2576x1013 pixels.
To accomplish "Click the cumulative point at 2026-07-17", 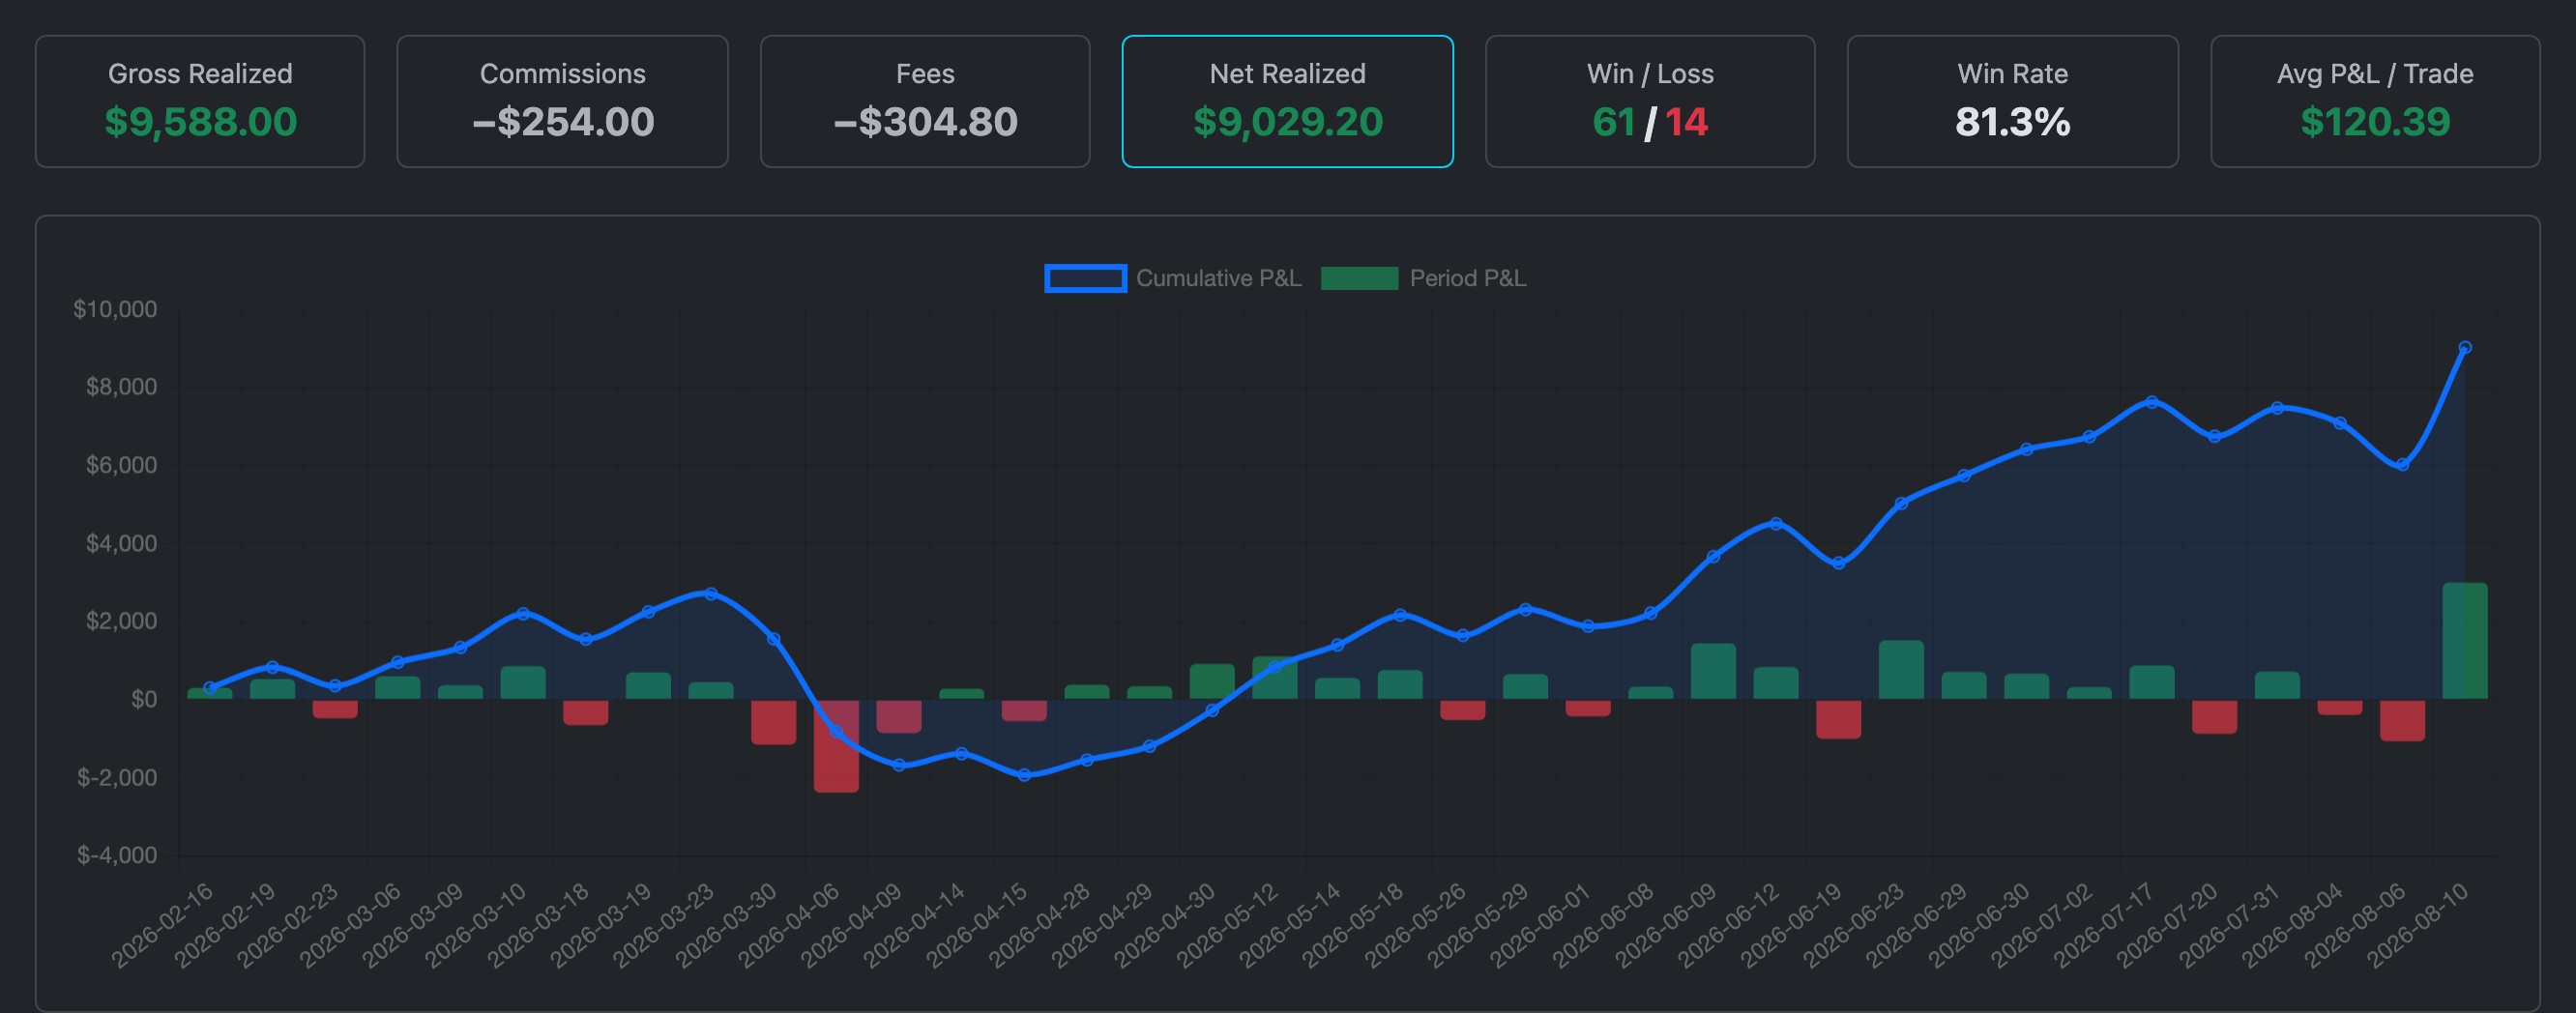I will (2151, 402).
